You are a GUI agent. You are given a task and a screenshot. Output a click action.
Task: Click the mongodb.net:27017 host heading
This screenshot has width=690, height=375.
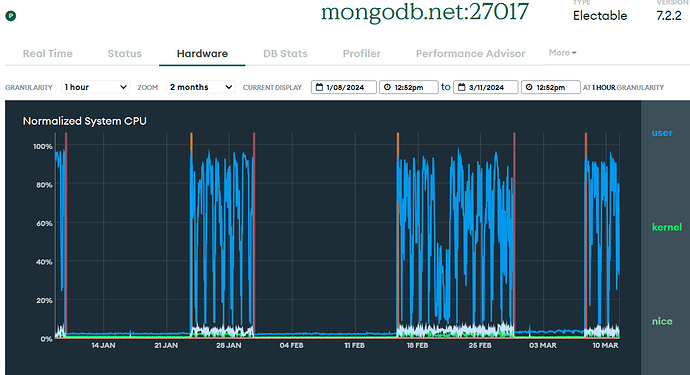[425, 12]
